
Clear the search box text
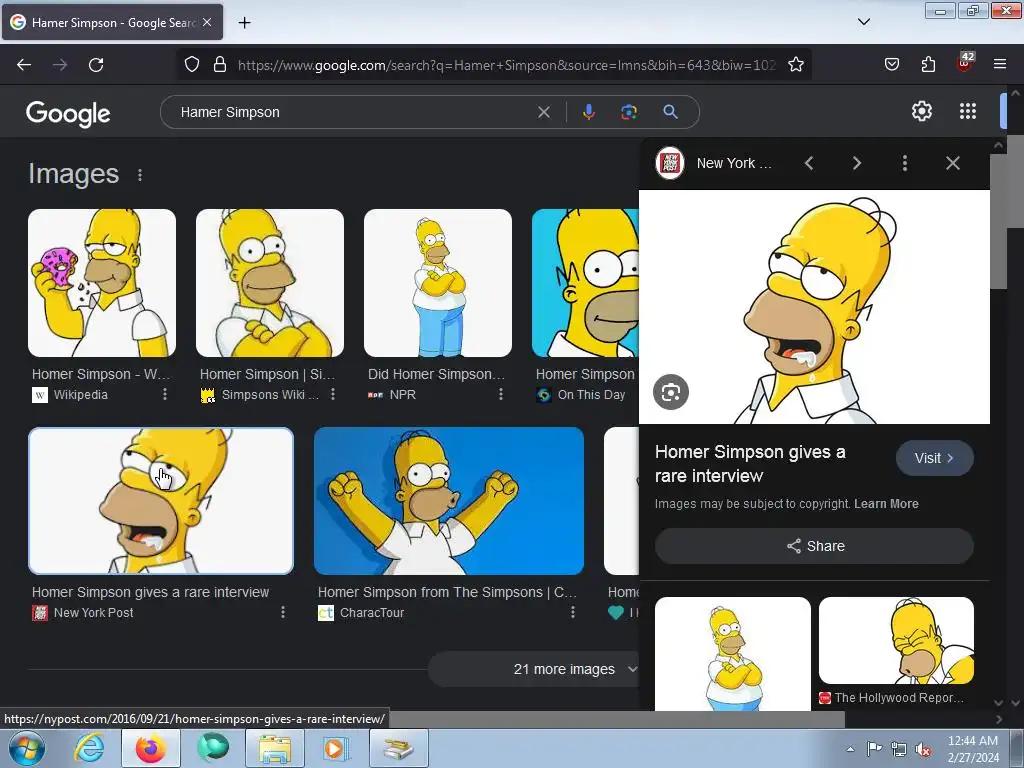(543, 112)
